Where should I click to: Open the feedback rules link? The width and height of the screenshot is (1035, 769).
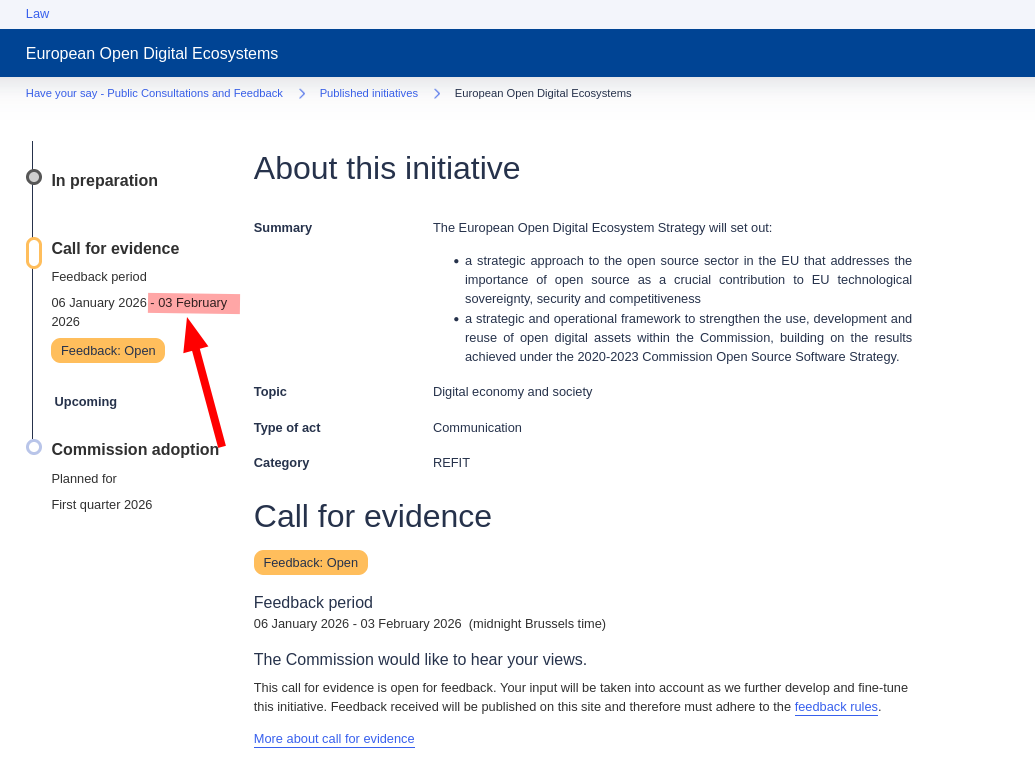836,707
